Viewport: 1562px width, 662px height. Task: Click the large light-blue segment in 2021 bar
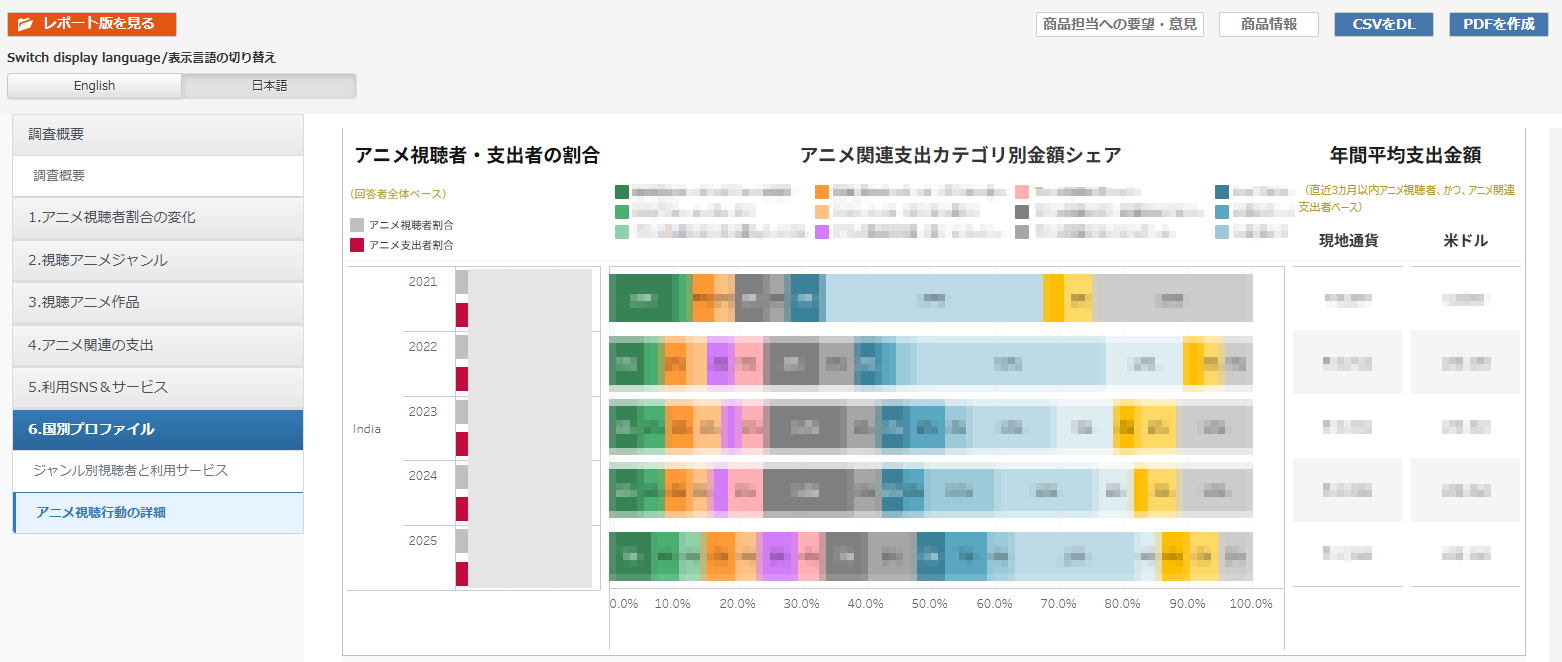point(934,298)
